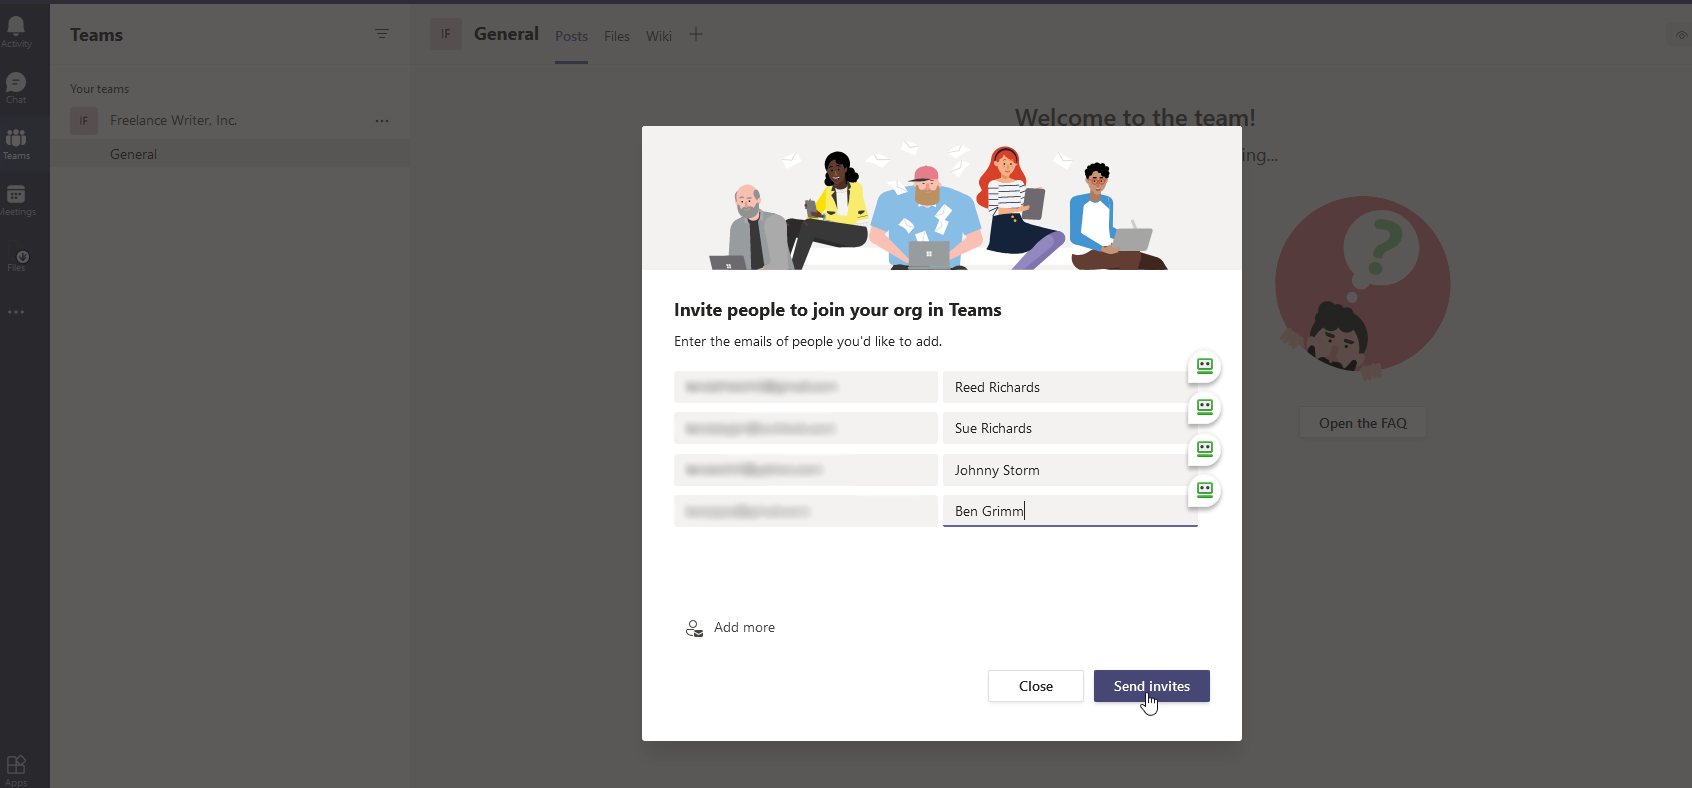Switch to the Files tab
The width and height of the screenshot is (1692, 788).
tap(617, 36)
